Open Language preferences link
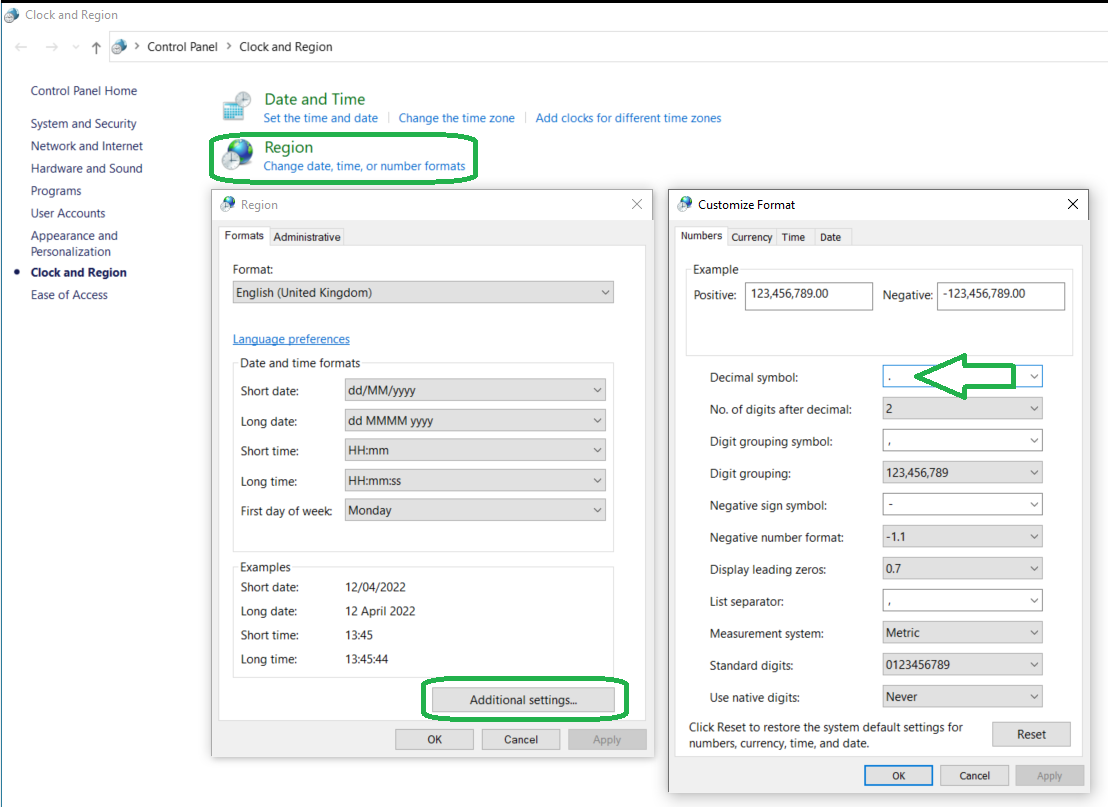Screen dimensions: 1108x807 pos(291,339)
